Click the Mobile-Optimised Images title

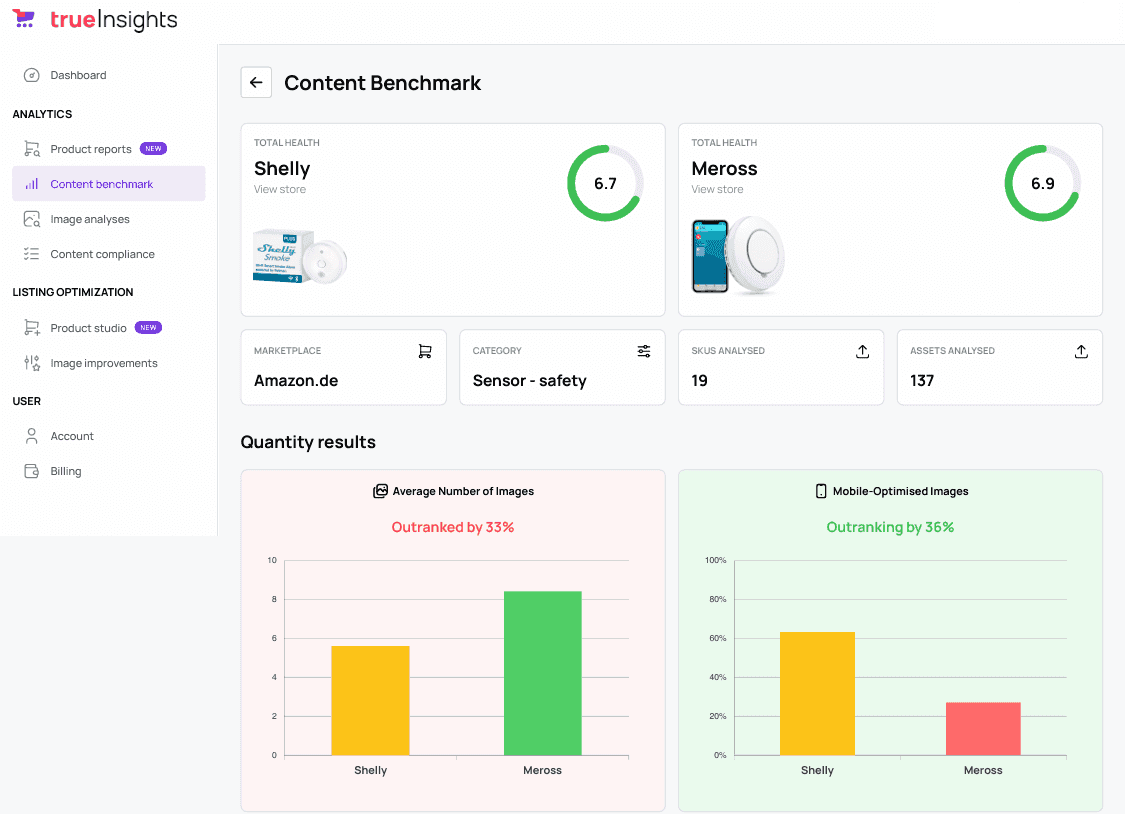(x=900, y=491)
